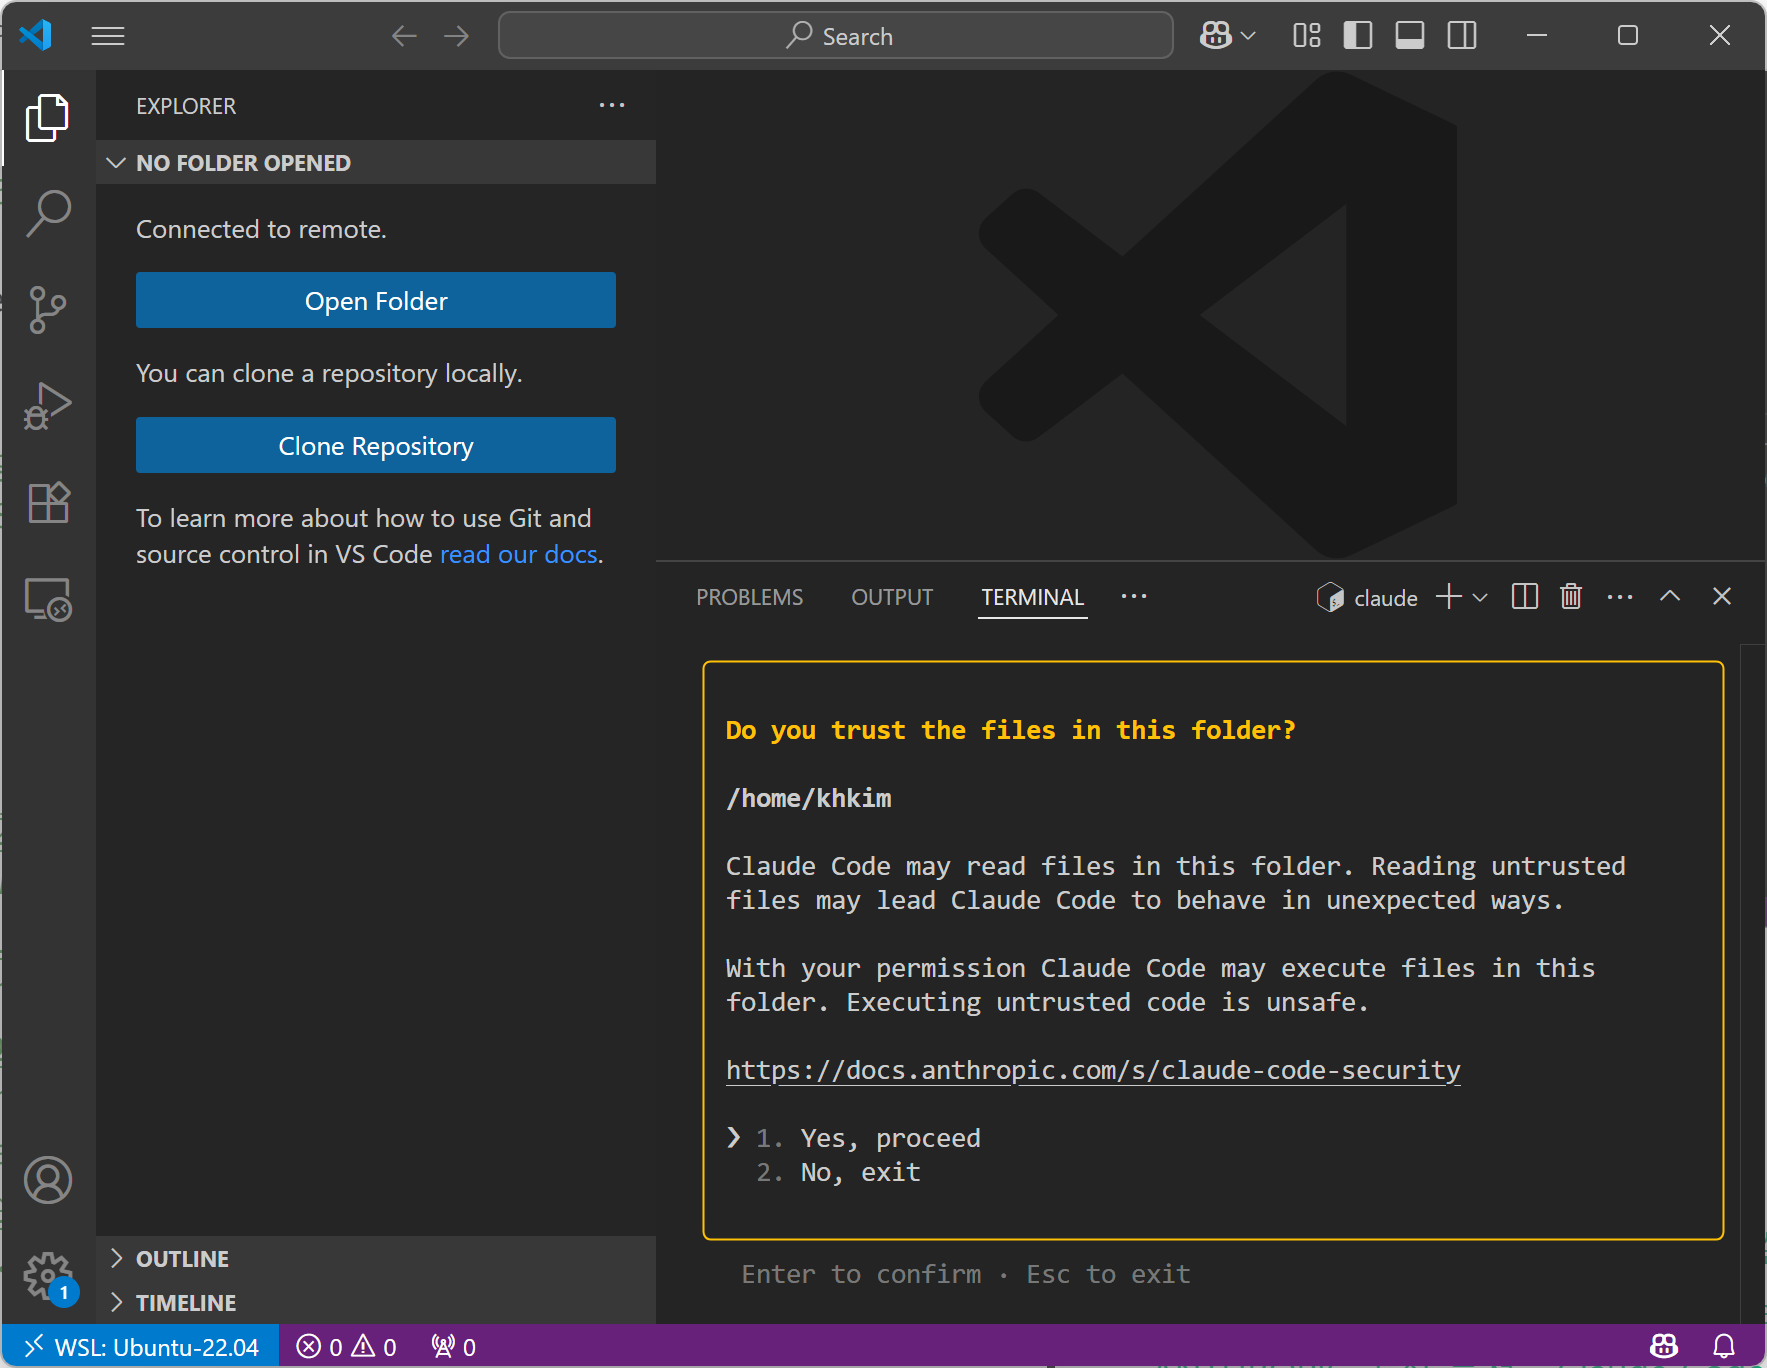Kill terminal with trash icon

pyautogui.click(x=1571, y=597)
